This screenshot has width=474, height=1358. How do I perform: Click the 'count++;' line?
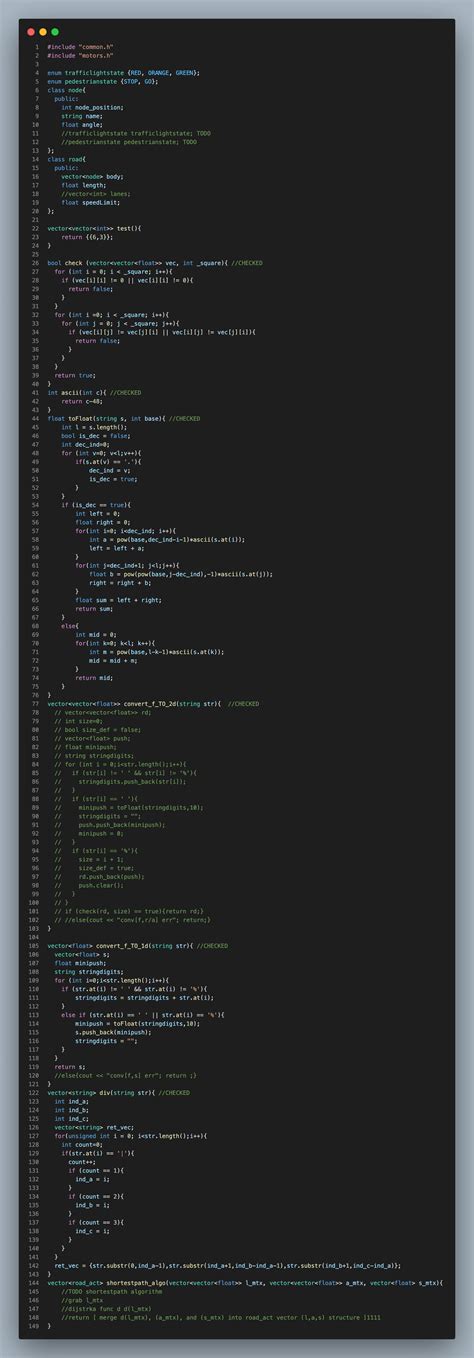coord(83,1161)
